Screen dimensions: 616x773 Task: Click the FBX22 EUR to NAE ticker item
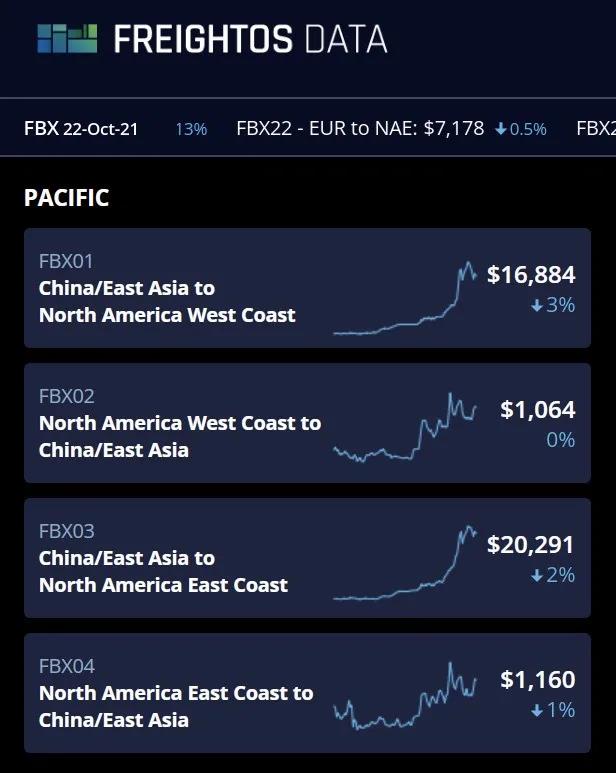[x=360, y=128]
